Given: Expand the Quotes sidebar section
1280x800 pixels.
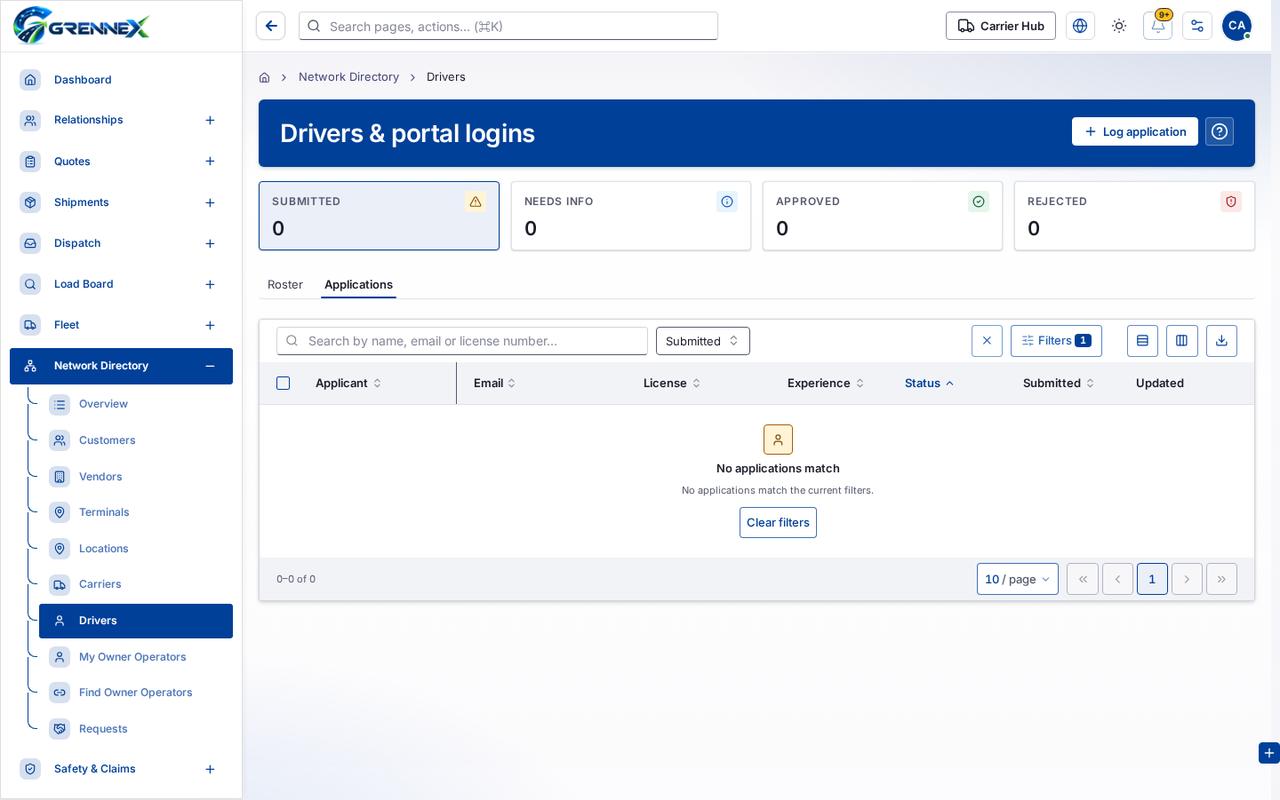Looking at the screenshot, I should pos(210,161).
